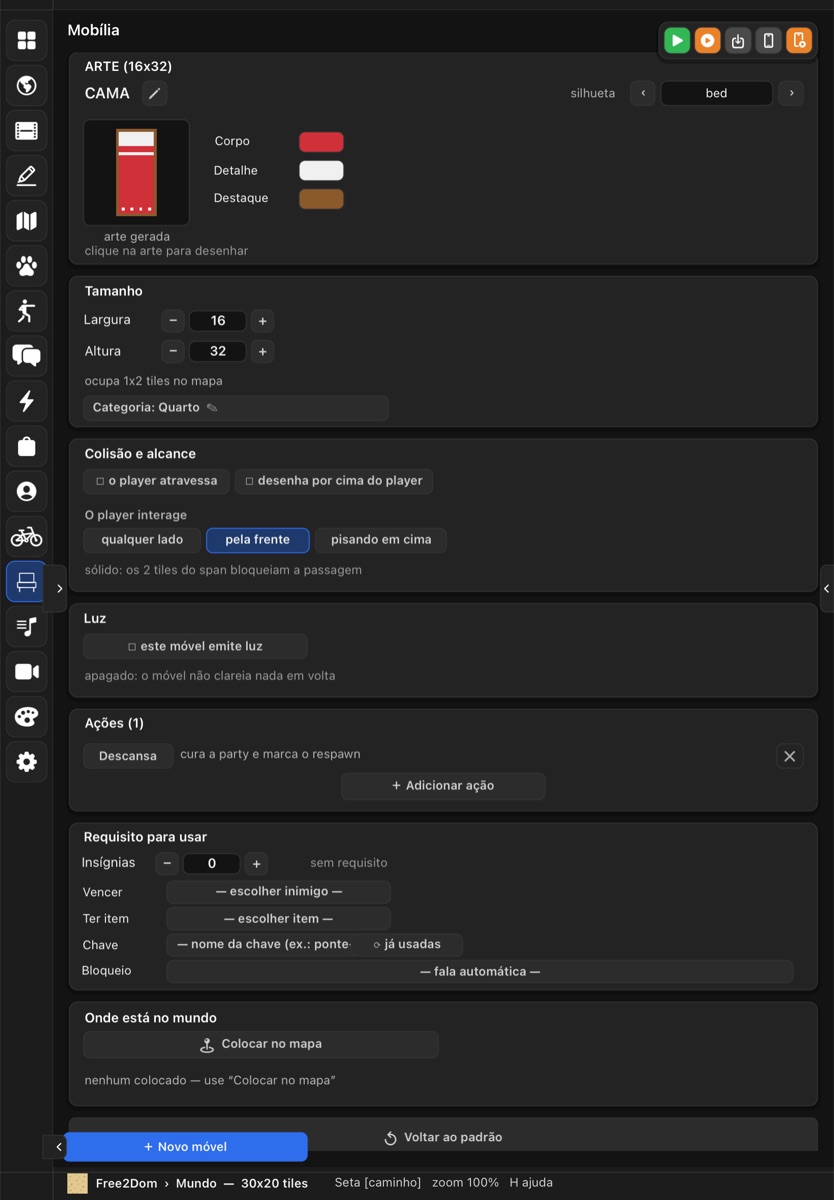
Task: Increase Largura with plus button
Action: pyautogui.click(x=263, y=321)
